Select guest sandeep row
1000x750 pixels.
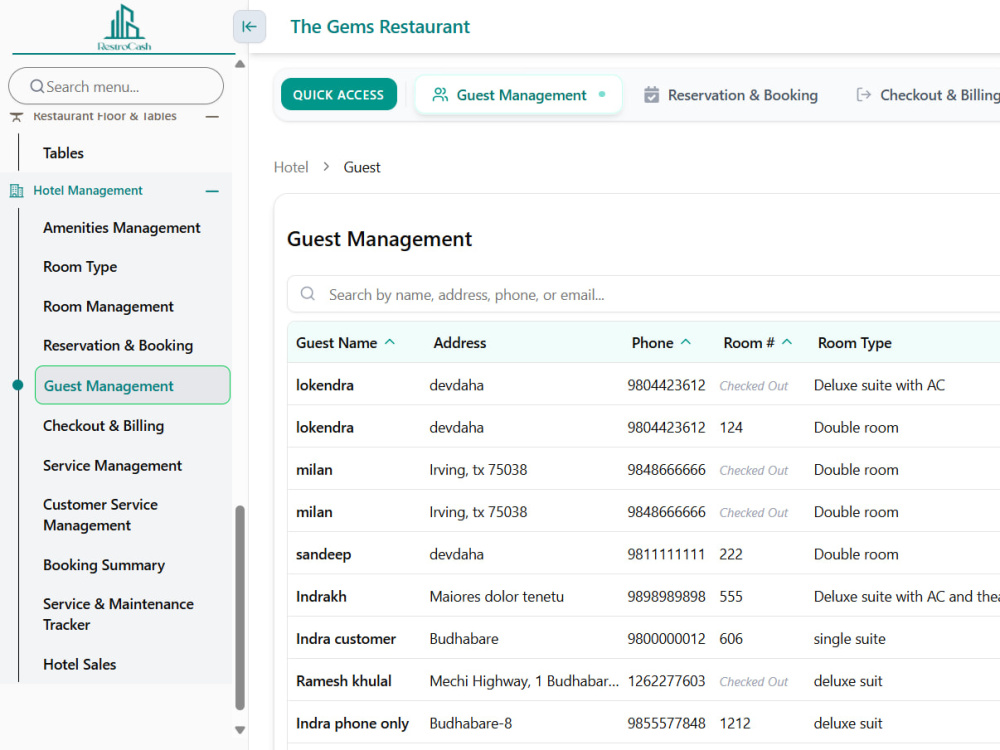[x=643, y=554]
